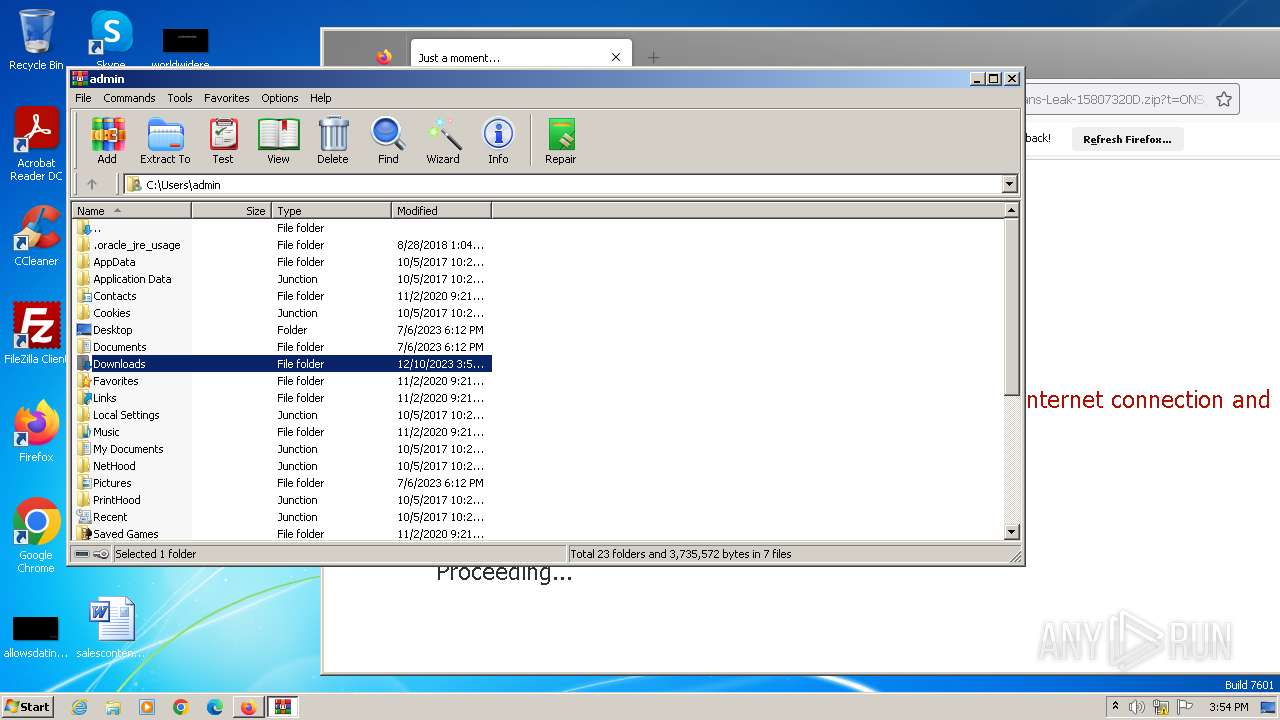Click Chrome icon in taskbar
The width and height of the screenshot is (1280, 720).
coord(181,707)
